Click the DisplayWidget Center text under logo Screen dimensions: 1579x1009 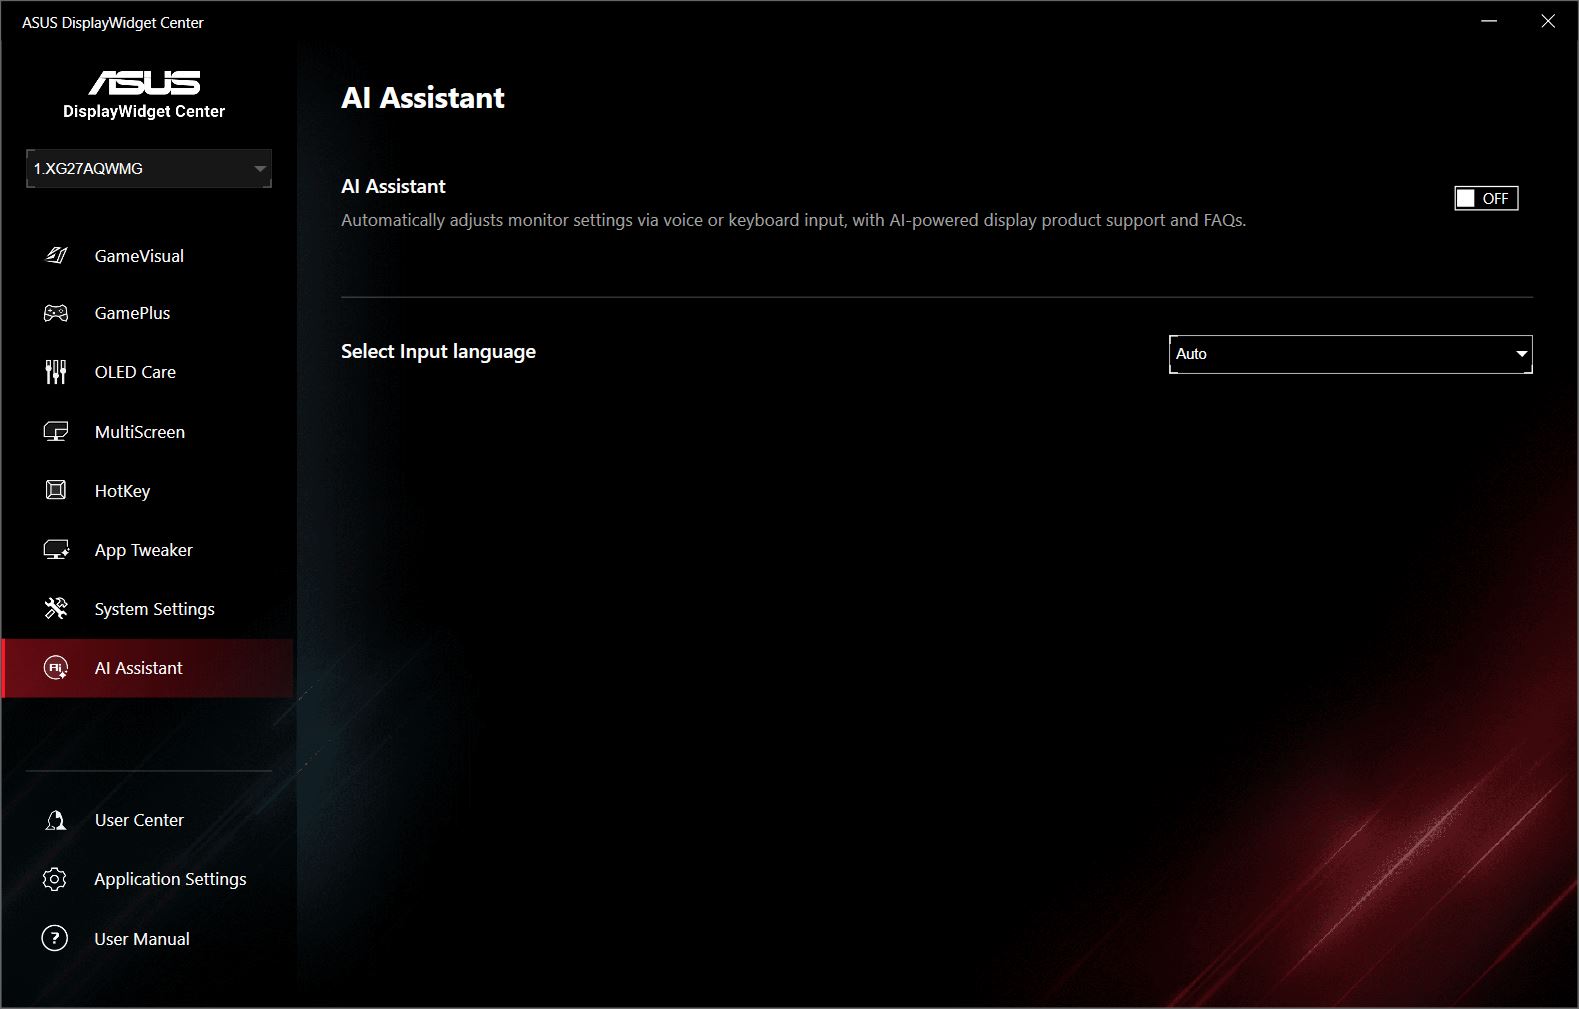pyautogui.click(x=144, y=111)
